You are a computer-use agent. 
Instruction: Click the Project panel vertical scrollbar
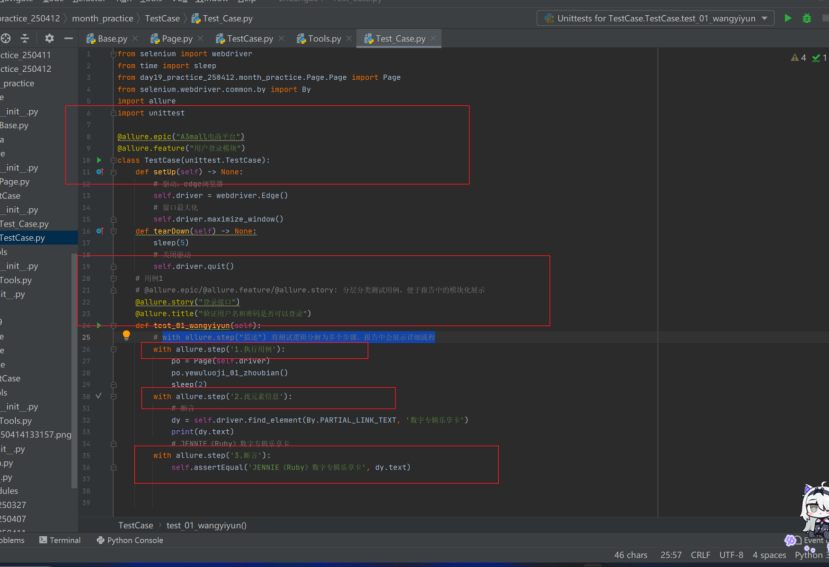point(74,370)
